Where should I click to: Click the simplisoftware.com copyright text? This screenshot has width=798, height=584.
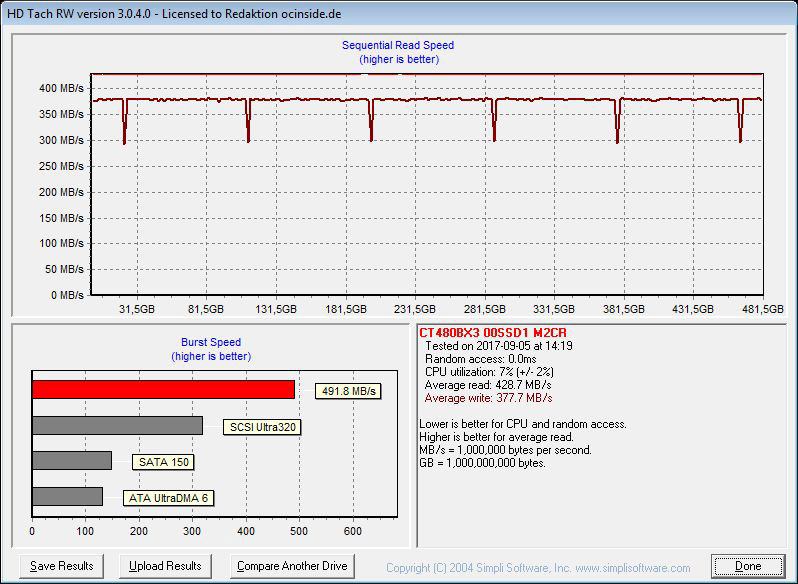point(538,568)
